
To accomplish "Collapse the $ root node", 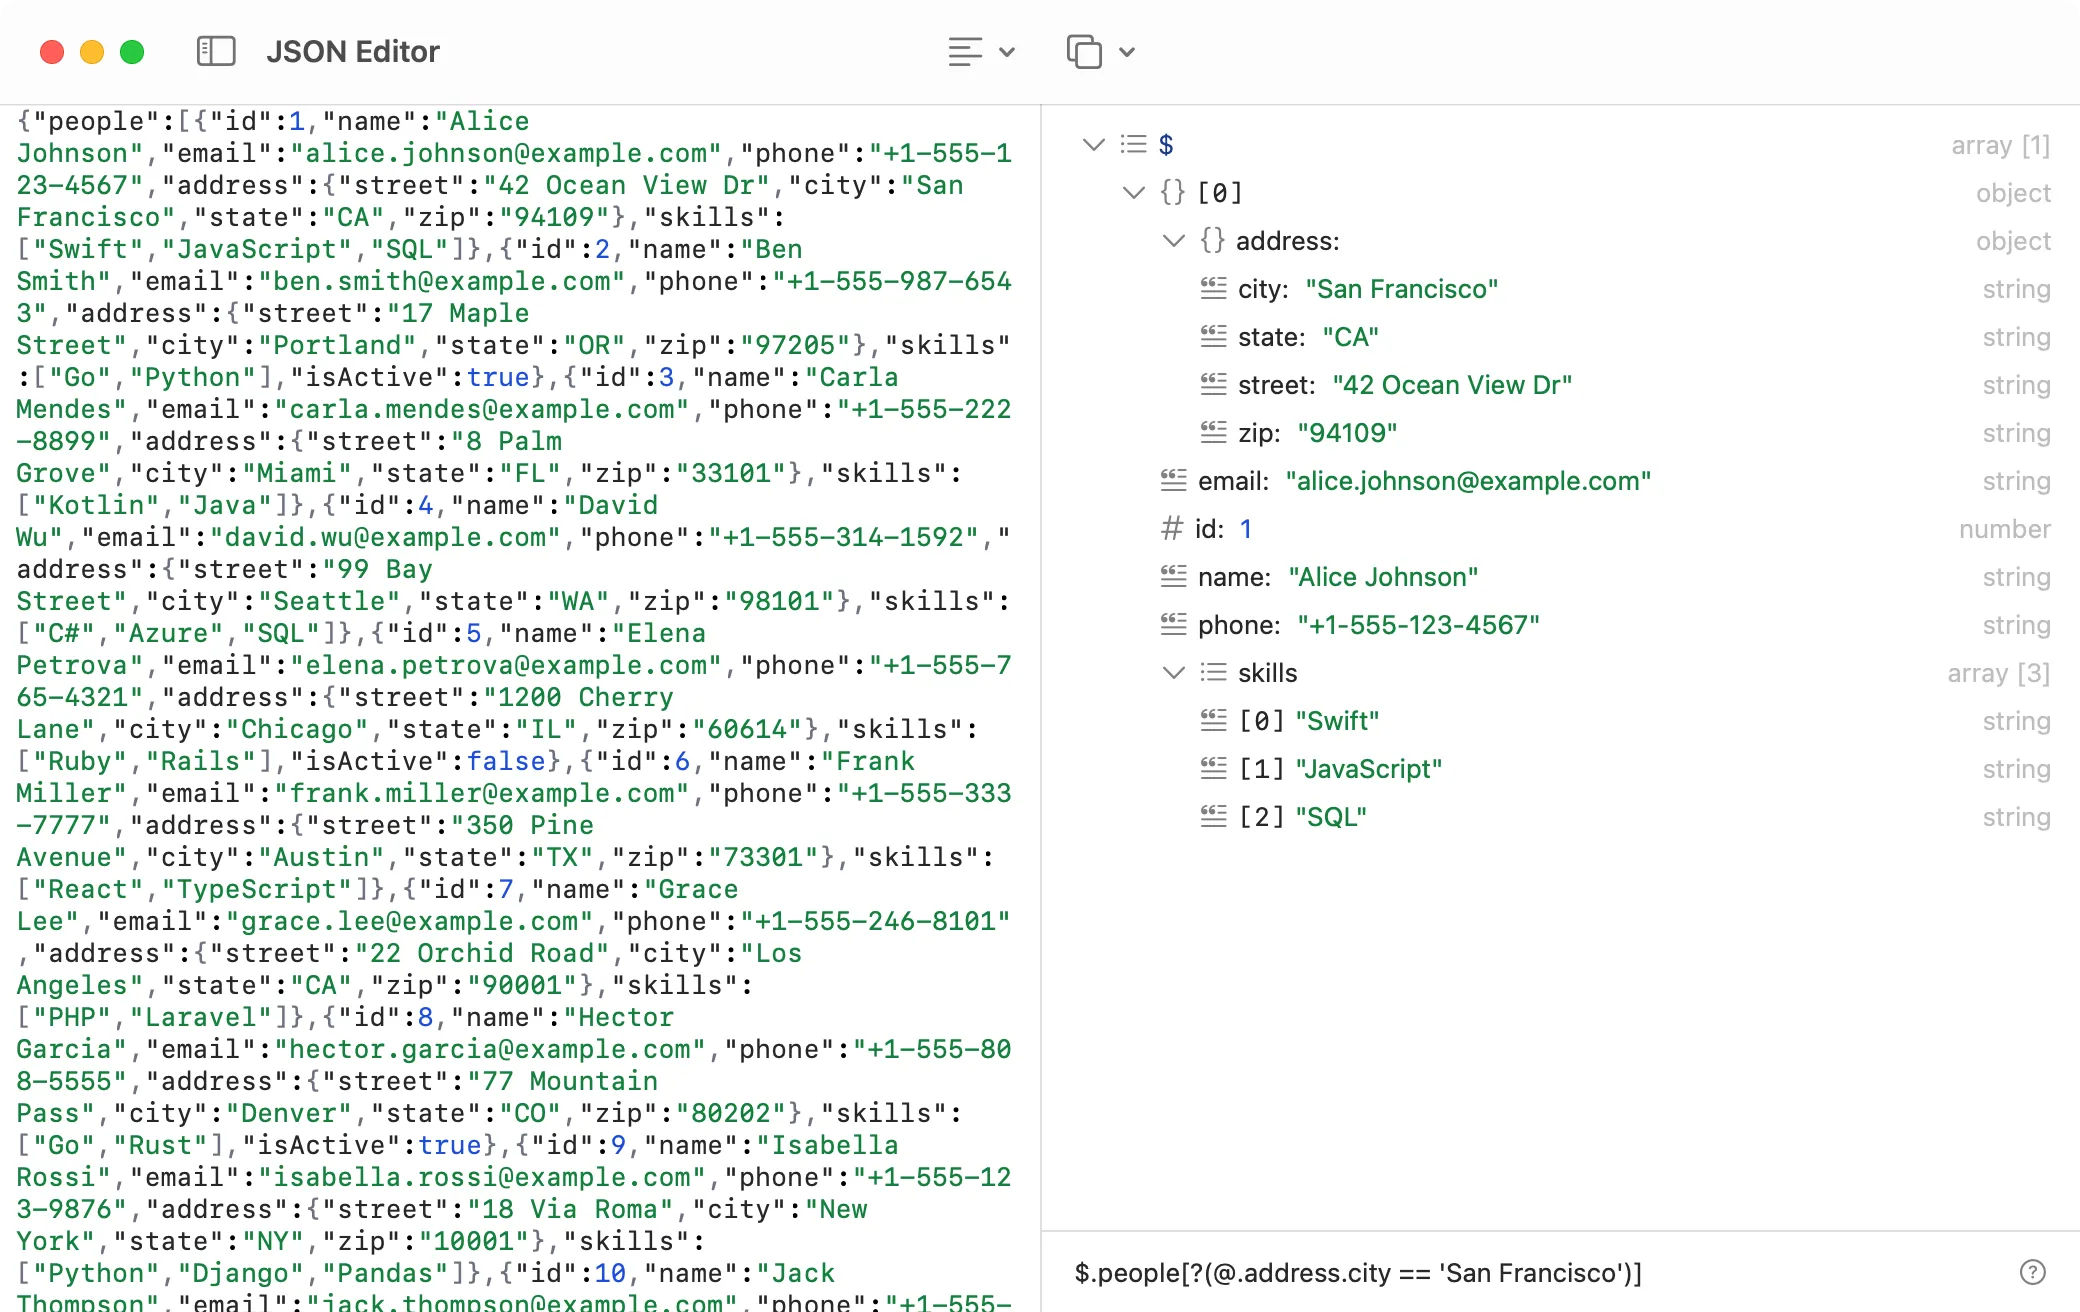I will 1092,144.
